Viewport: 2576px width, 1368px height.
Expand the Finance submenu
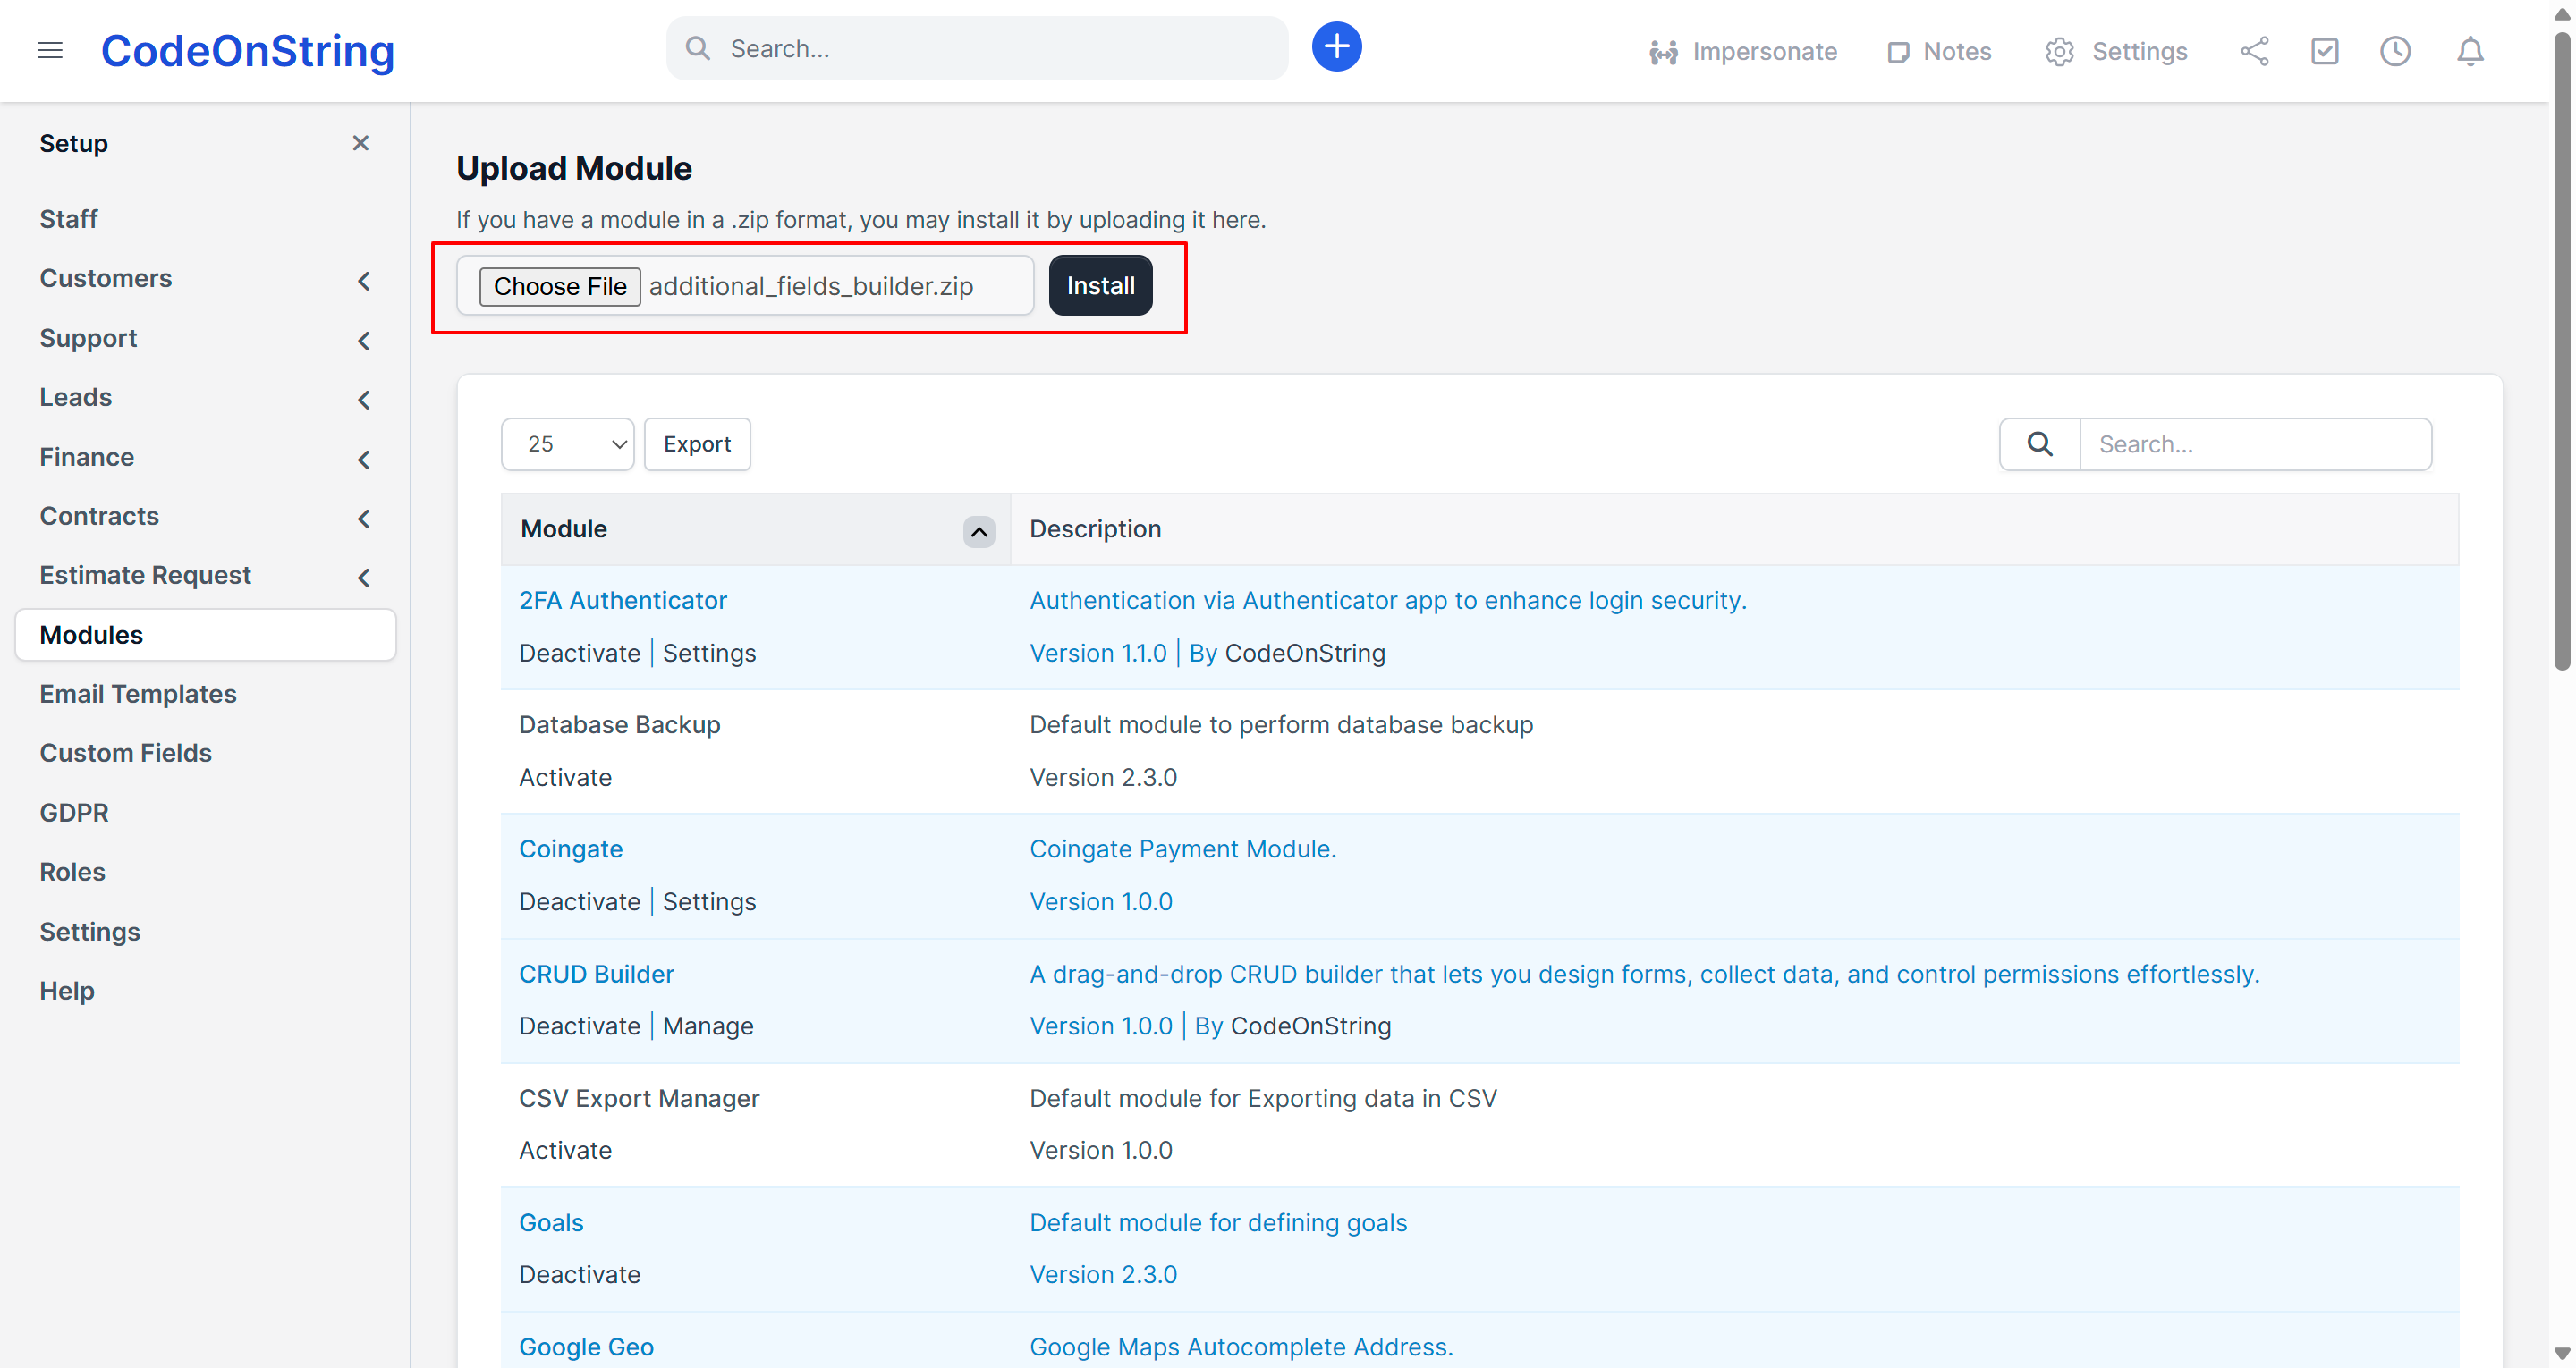click(364, 459)
